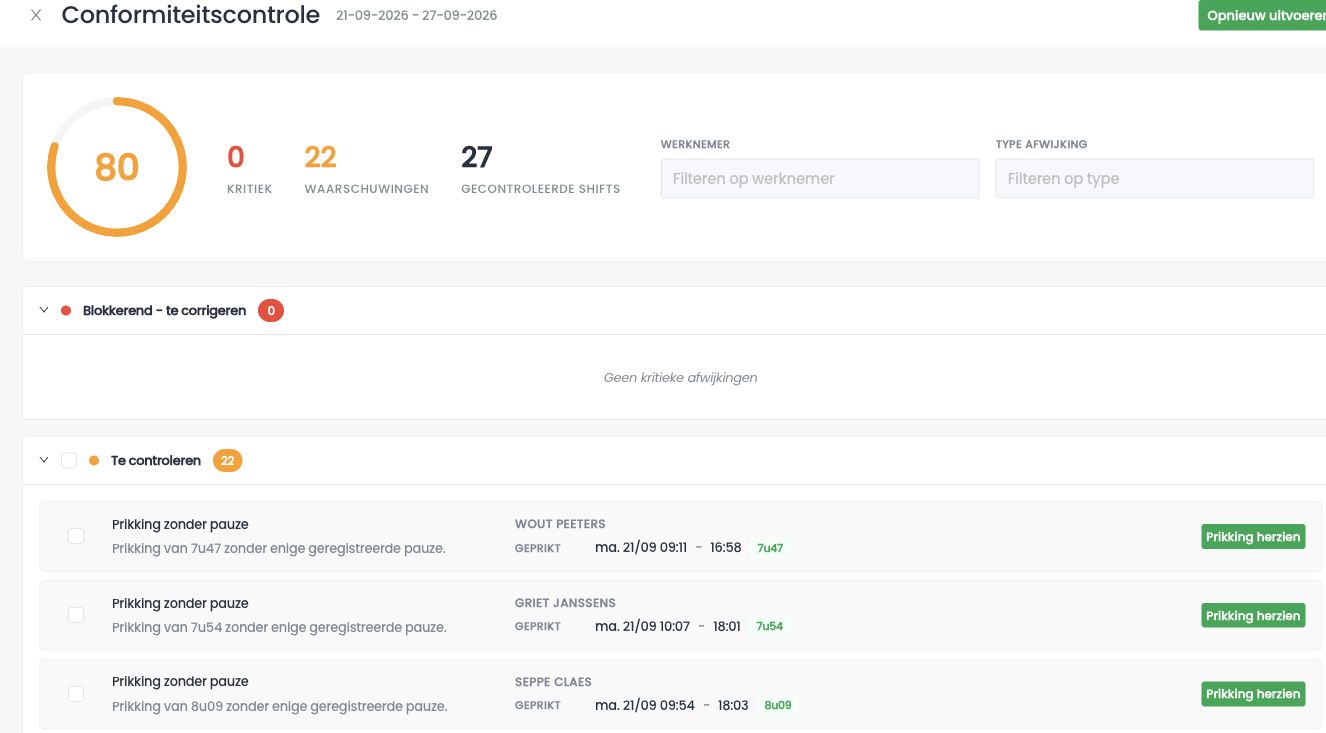Click the green 7u47 duration tag
This screenshot has width=1326, height=733.
pyautogui.click(x=770, y=548)
